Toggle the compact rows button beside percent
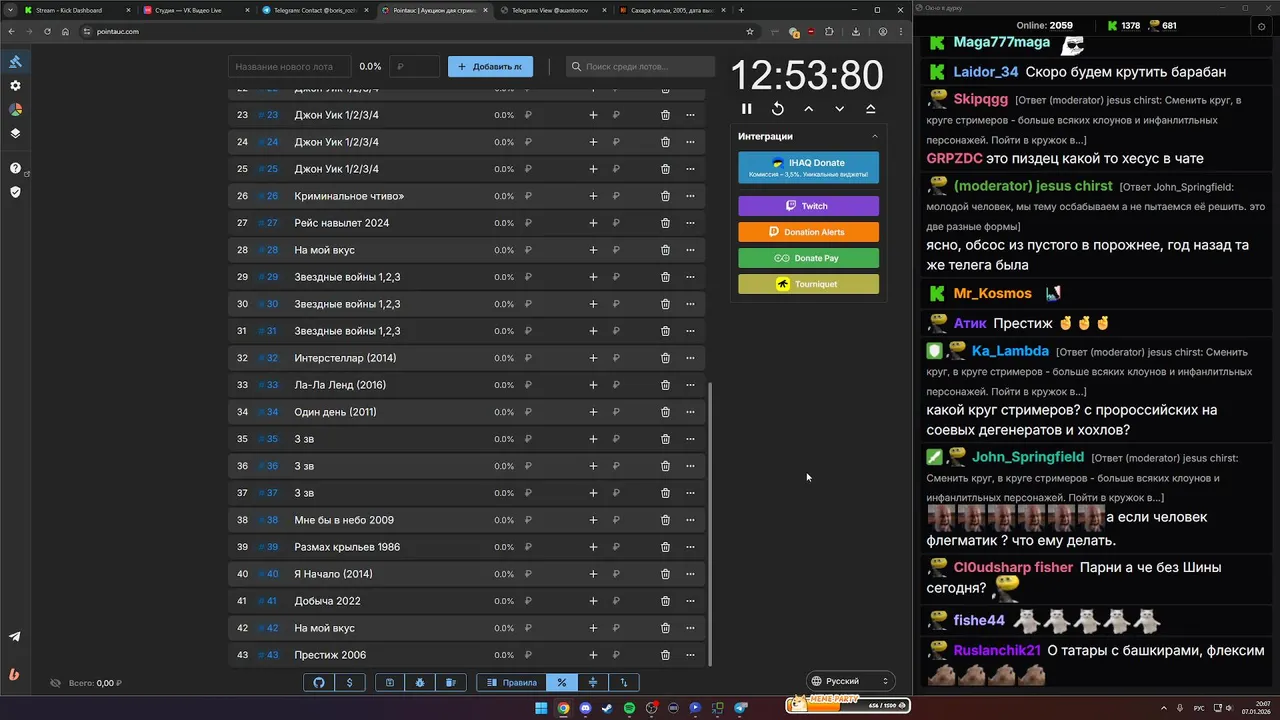Image resolution: width=1280 pixels, height=720 pixels. 593,682
